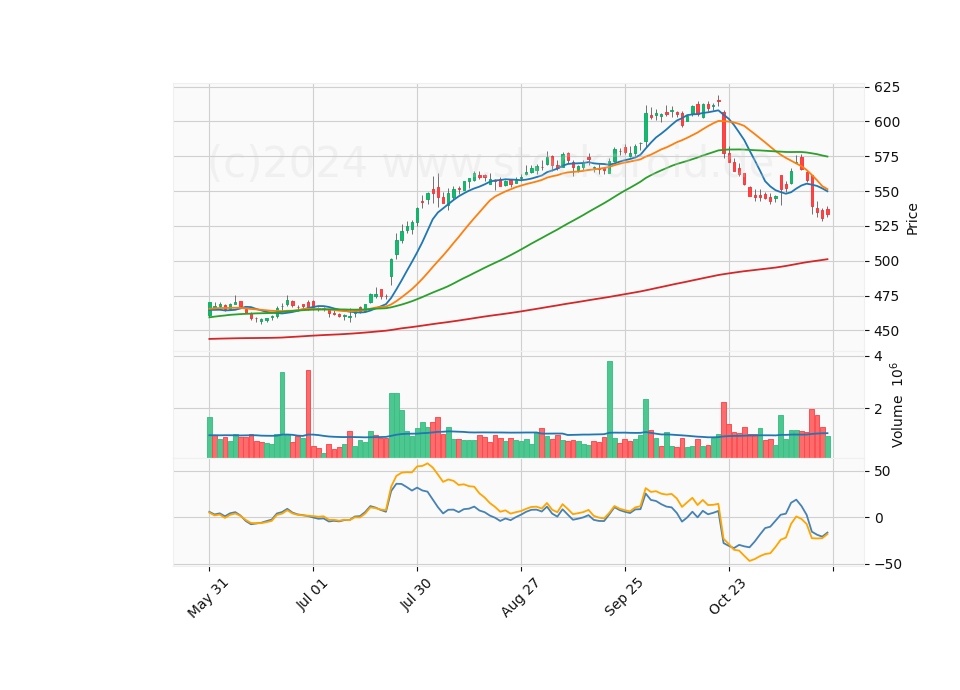Click the oscillator axis label 50
Viewport: 960px width, 690px height.
click(x=882, y=471)
